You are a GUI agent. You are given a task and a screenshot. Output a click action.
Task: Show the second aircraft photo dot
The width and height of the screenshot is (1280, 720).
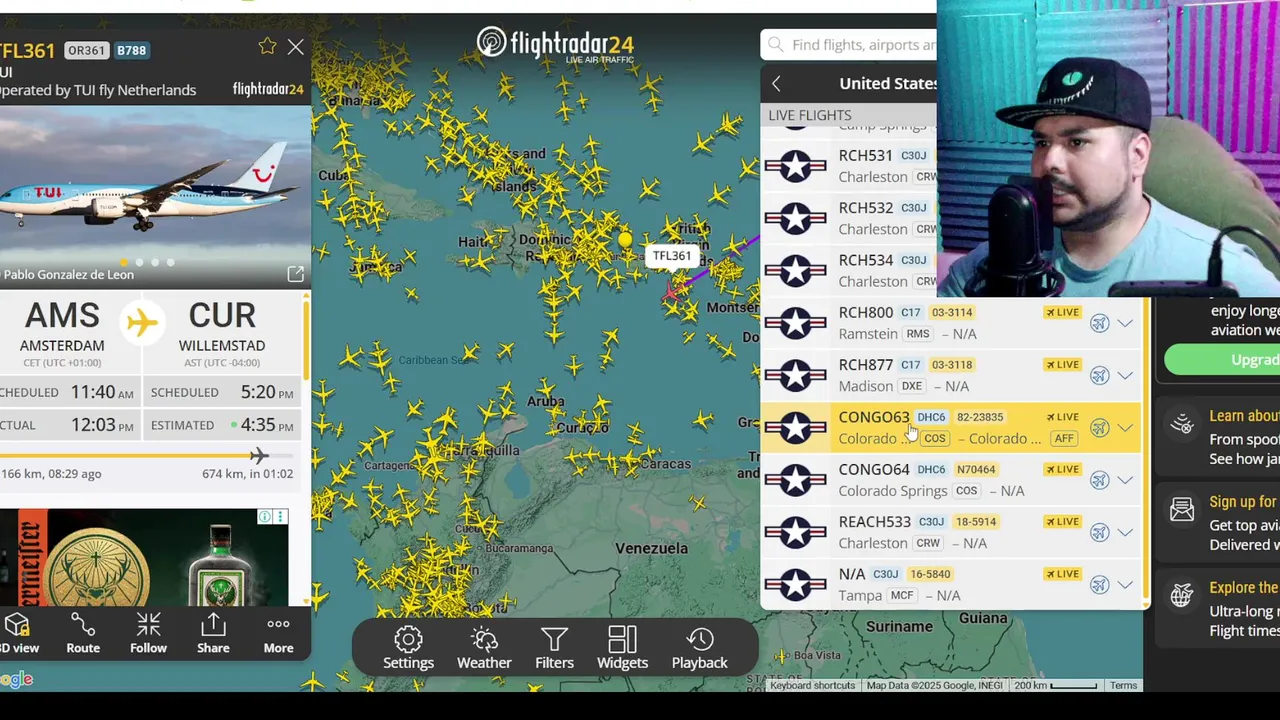(x=139, y=262)
